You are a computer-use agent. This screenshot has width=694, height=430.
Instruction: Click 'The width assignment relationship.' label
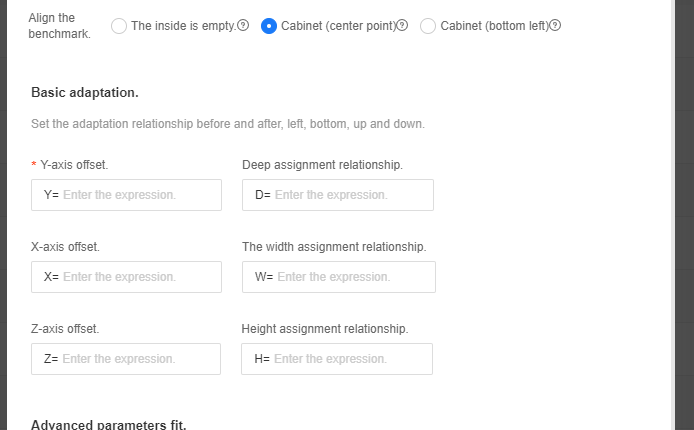coord(334,246)
